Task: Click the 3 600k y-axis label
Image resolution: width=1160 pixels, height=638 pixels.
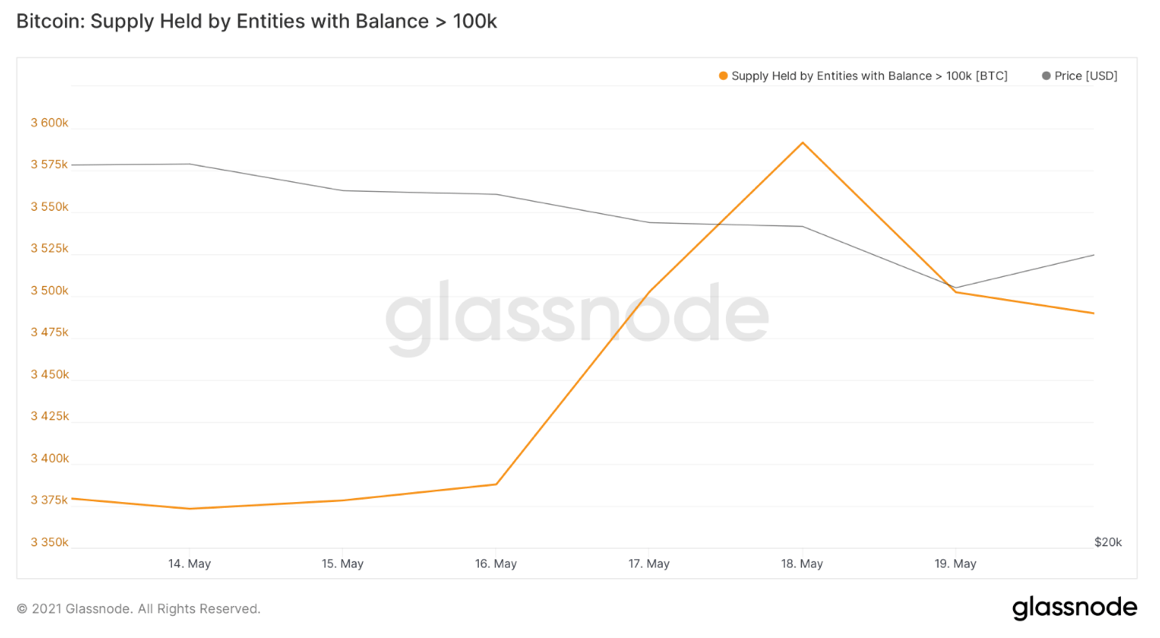Action: click(x=50, y=123)
